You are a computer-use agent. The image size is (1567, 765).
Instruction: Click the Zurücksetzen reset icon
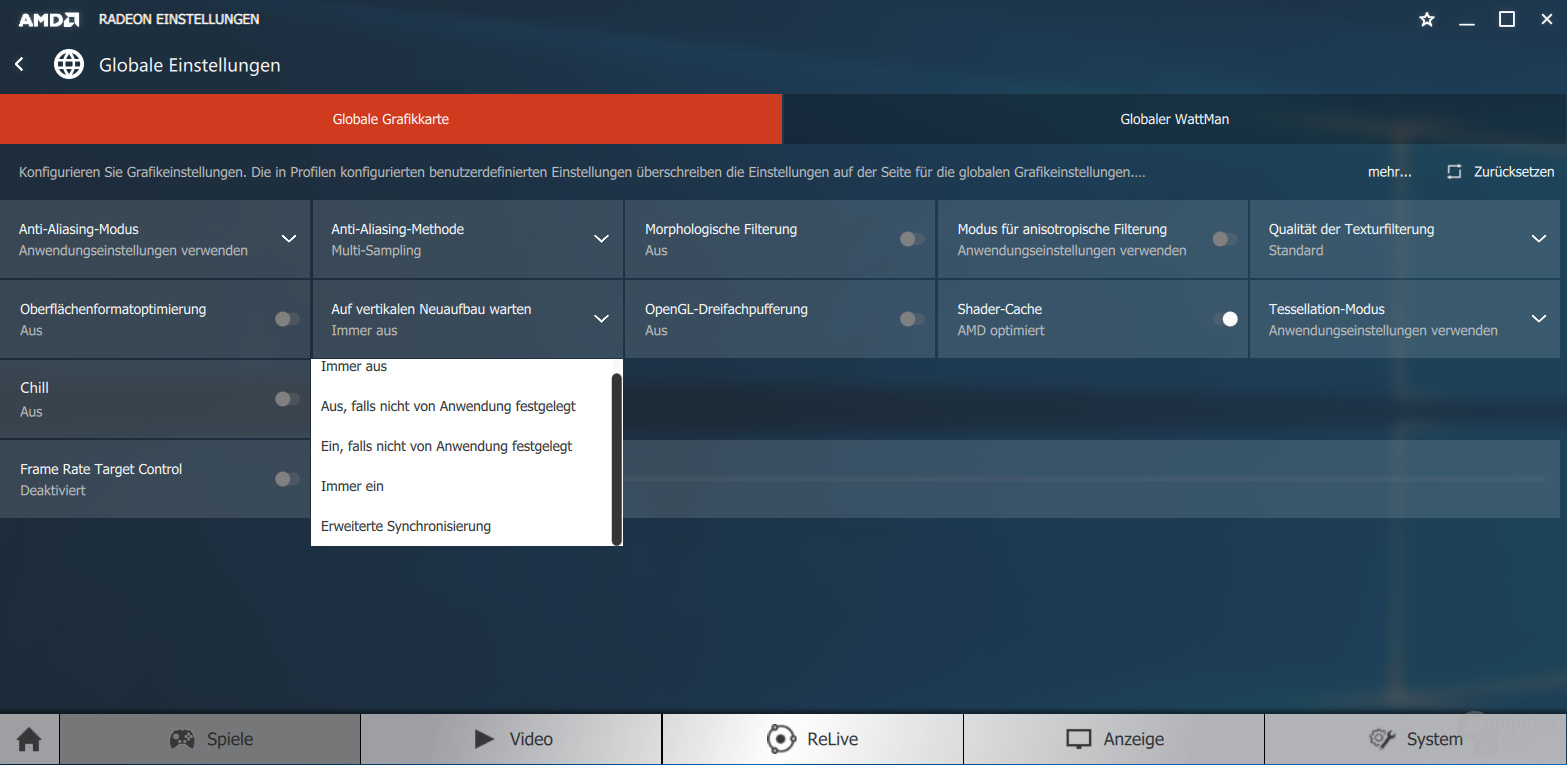coord(1454,172)
